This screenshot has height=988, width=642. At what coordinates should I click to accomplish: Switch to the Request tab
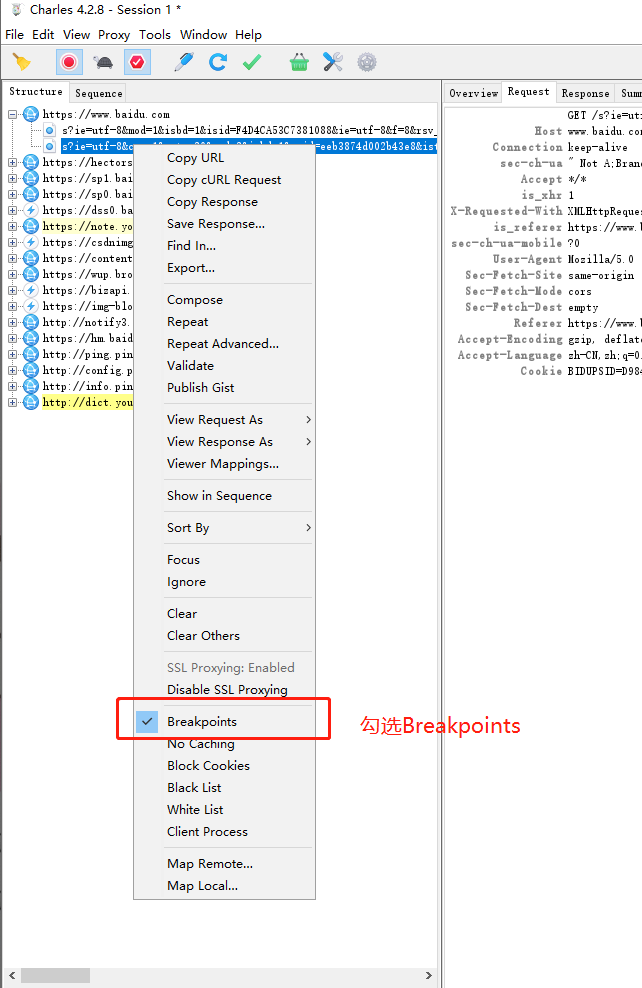[529, 91]
